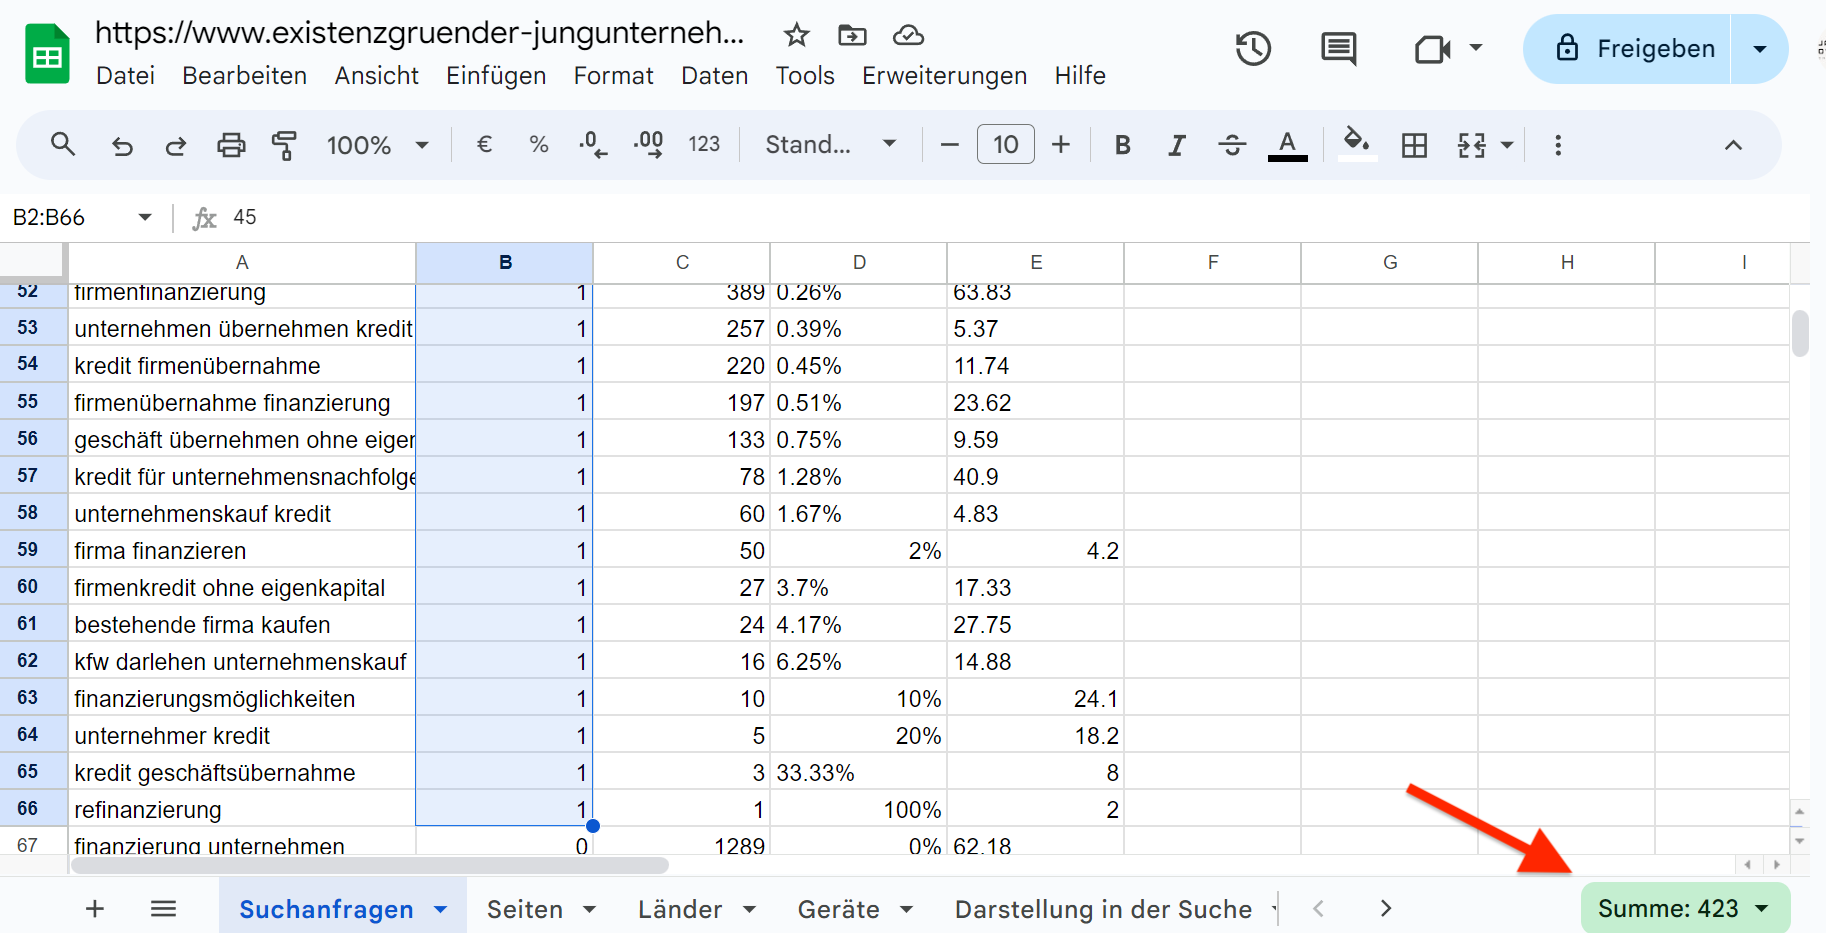Format selection as currency in euros
This screenshot has width=1826, height=933.
(x=484, y=145)
